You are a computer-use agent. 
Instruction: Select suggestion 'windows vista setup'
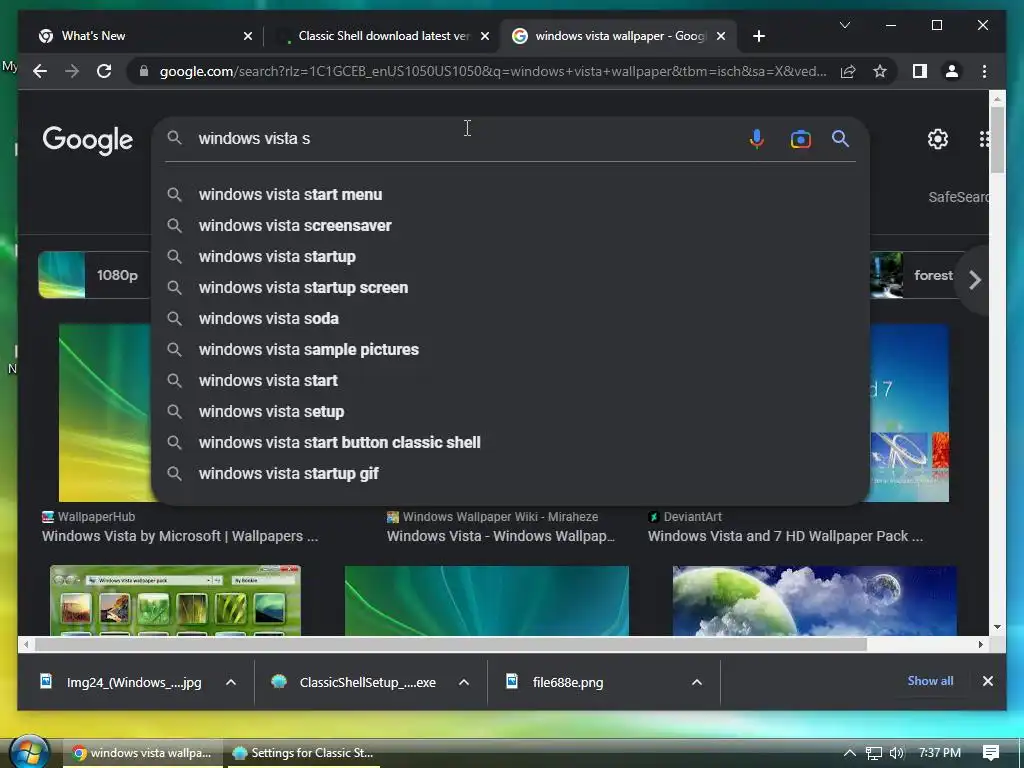(509, 411)
